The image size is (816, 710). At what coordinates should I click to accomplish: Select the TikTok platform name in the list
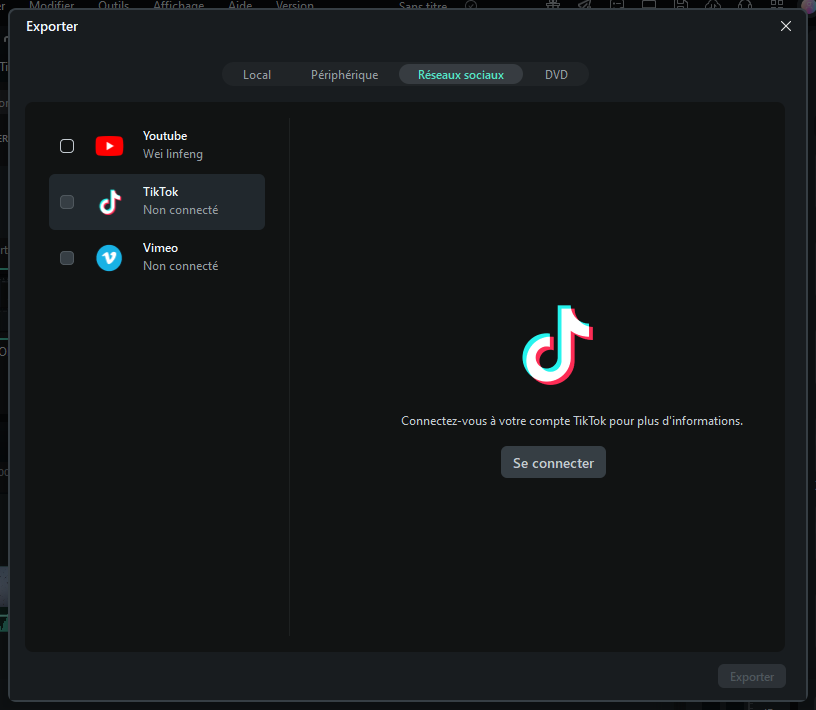click(x=161, y=192)
